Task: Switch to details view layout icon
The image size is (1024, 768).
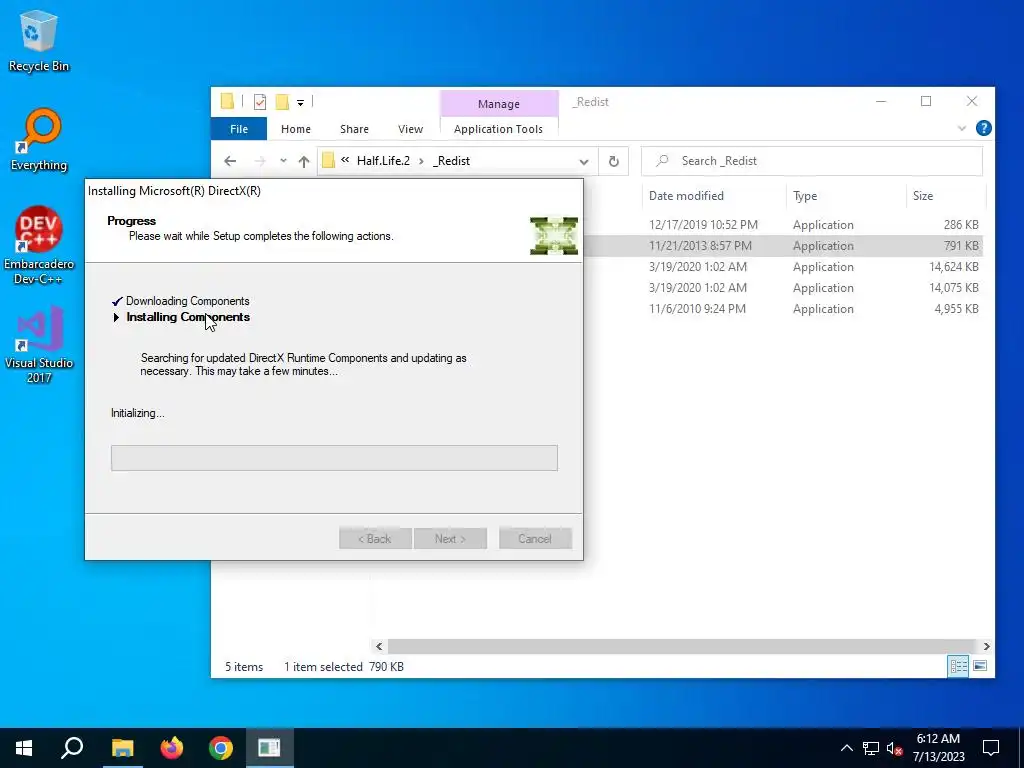Action: pyautogui.click(x=958, y=666)
